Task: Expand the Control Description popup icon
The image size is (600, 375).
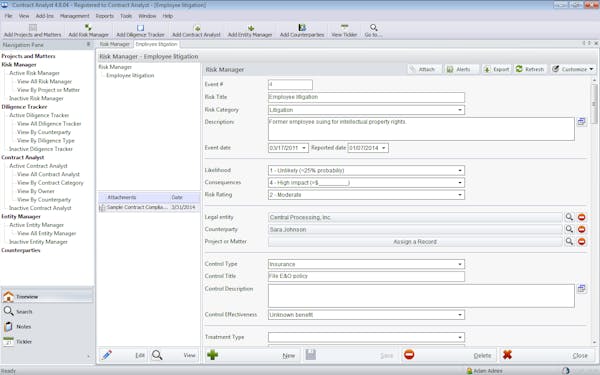Action: (x=581, y=289)
